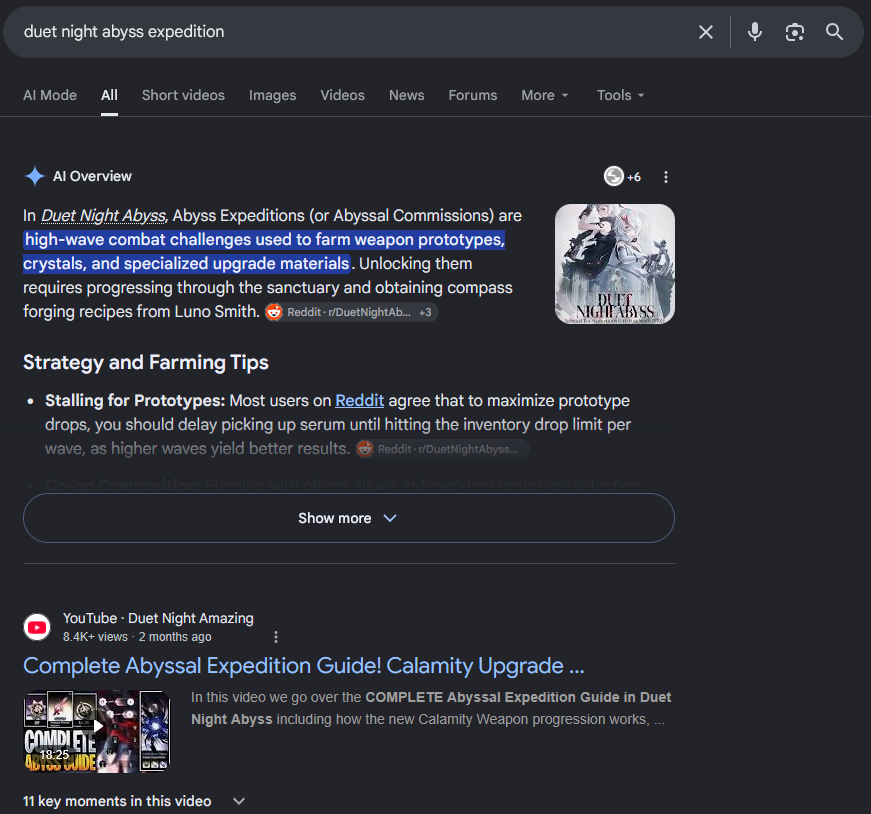Go to the News tab
Viewport: 871px width, 814px height.
click(407, 95)
